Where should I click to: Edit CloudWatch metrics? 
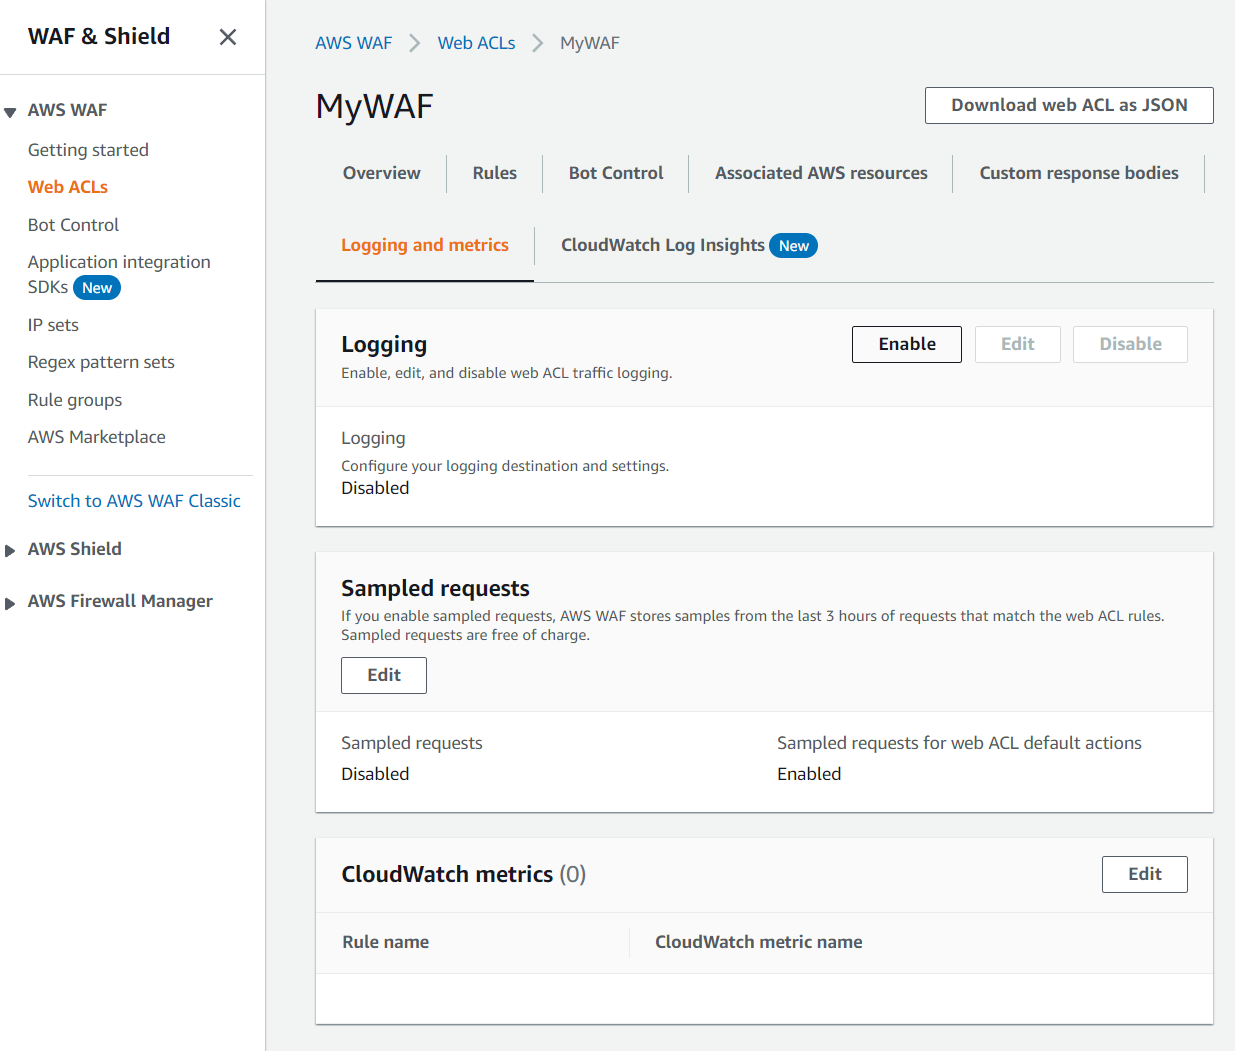[x=1145, y=874]
